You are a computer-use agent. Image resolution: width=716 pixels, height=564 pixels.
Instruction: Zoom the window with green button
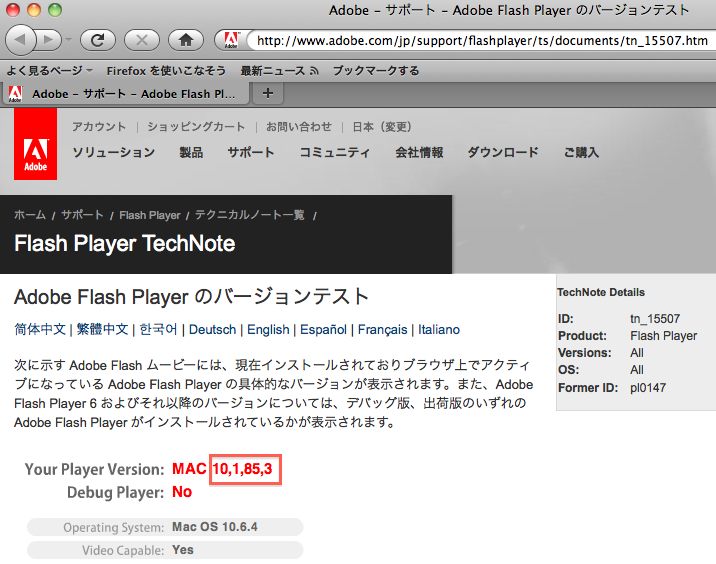(55, 10)
